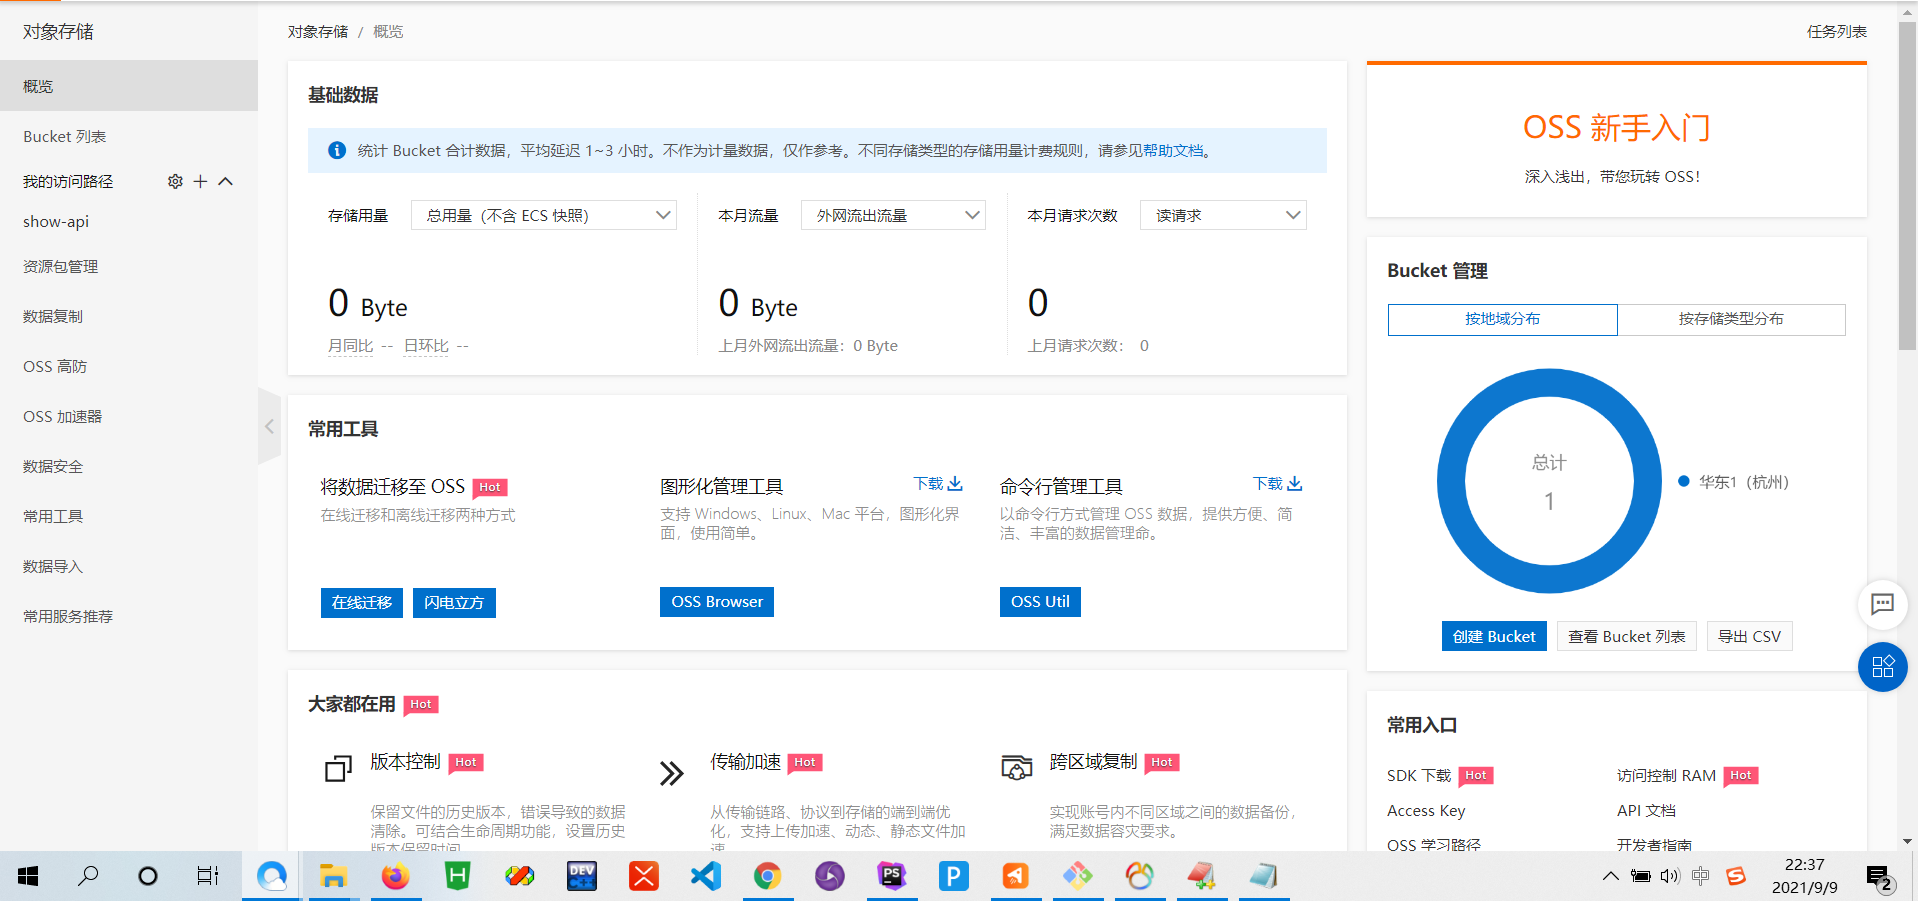The height and width of the screenshot is (901, 1918).
Task: Open the 帮助文档 link in the notice
Action: click(1174, 150)
